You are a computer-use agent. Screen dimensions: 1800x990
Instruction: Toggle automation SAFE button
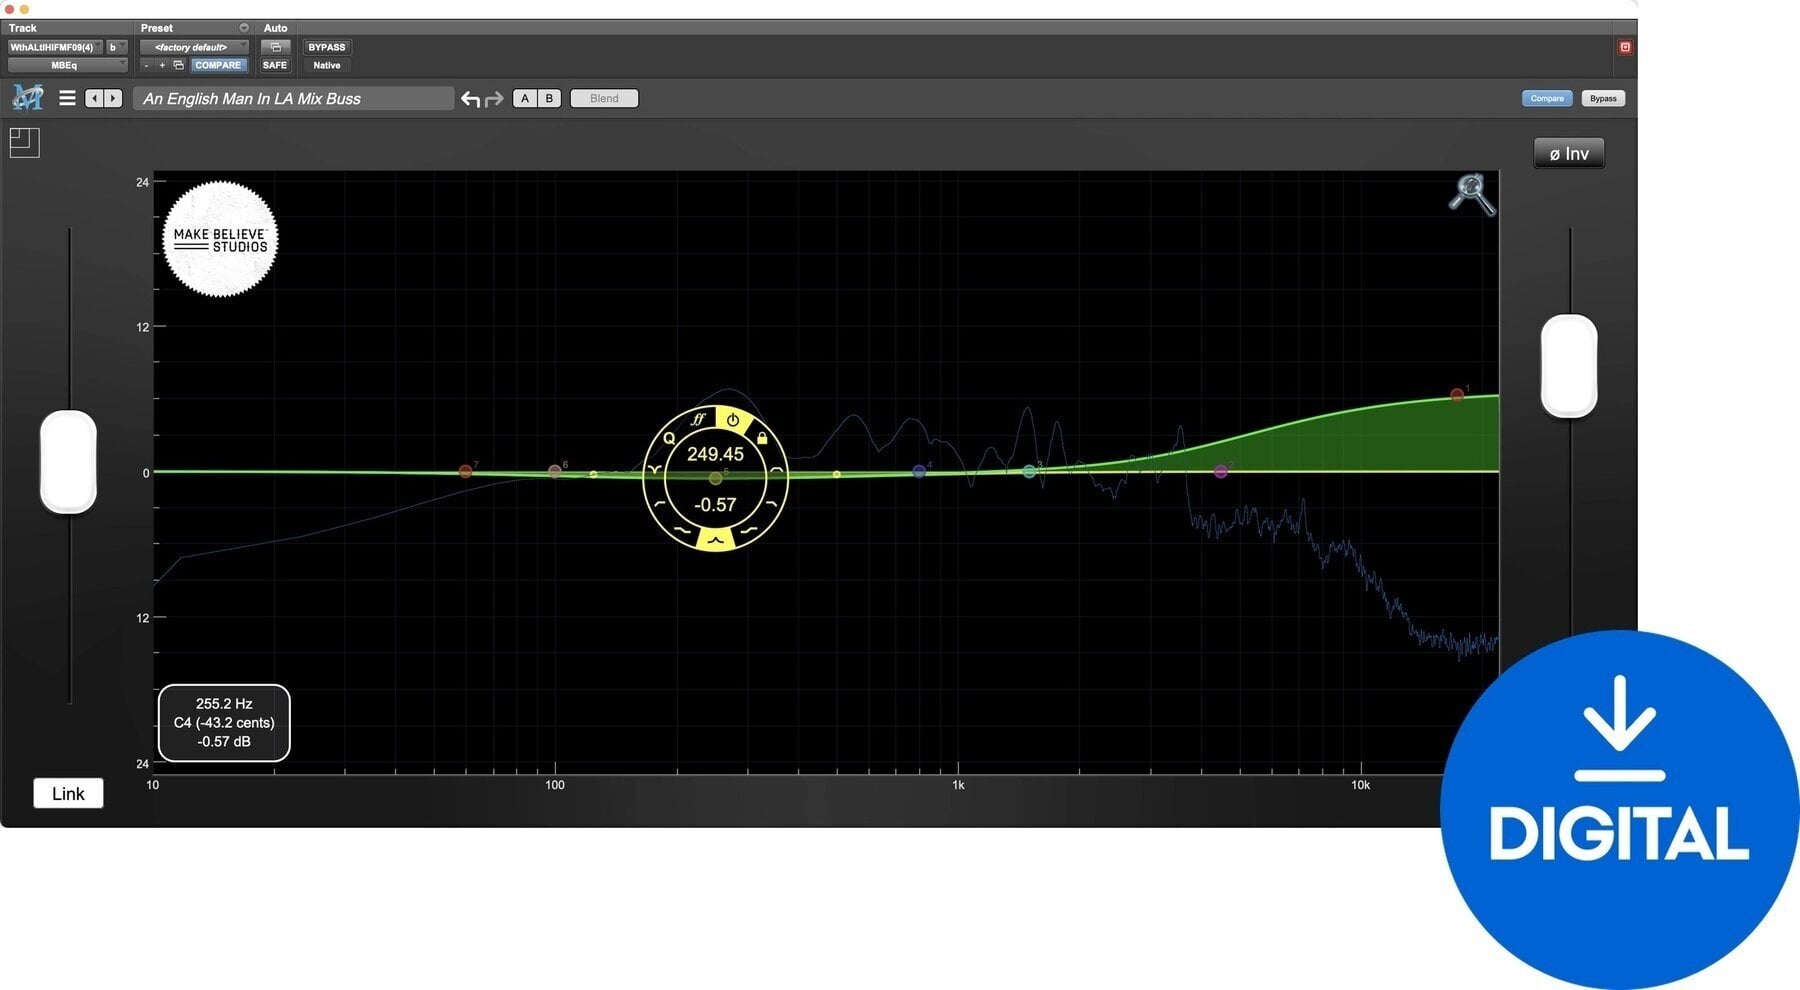[275, 65]
